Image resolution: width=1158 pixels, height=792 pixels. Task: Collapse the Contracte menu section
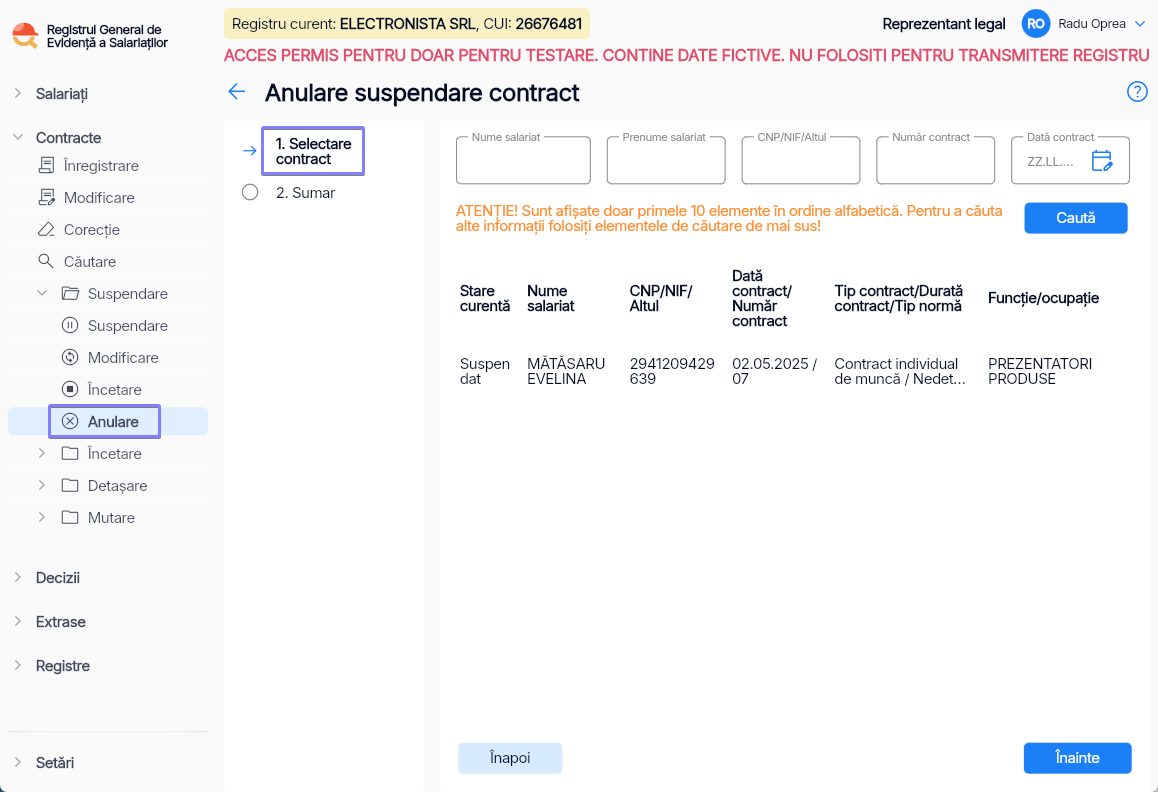pyautogui.click(x=18, y=137)
